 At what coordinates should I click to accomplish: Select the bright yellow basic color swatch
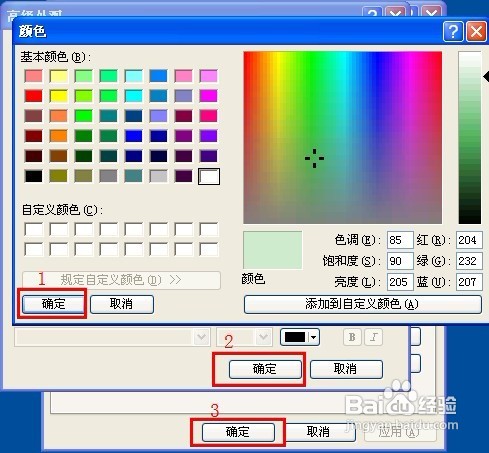coord(59,96)
